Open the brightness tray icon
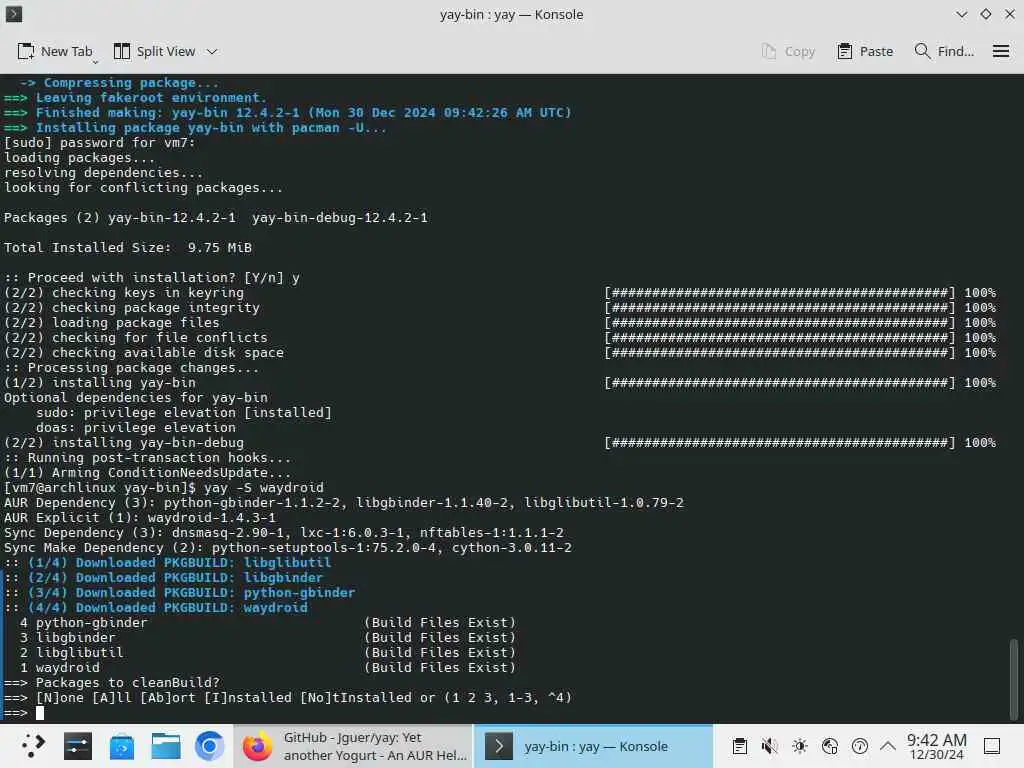The image size is (1024, 768). [799, 746]
